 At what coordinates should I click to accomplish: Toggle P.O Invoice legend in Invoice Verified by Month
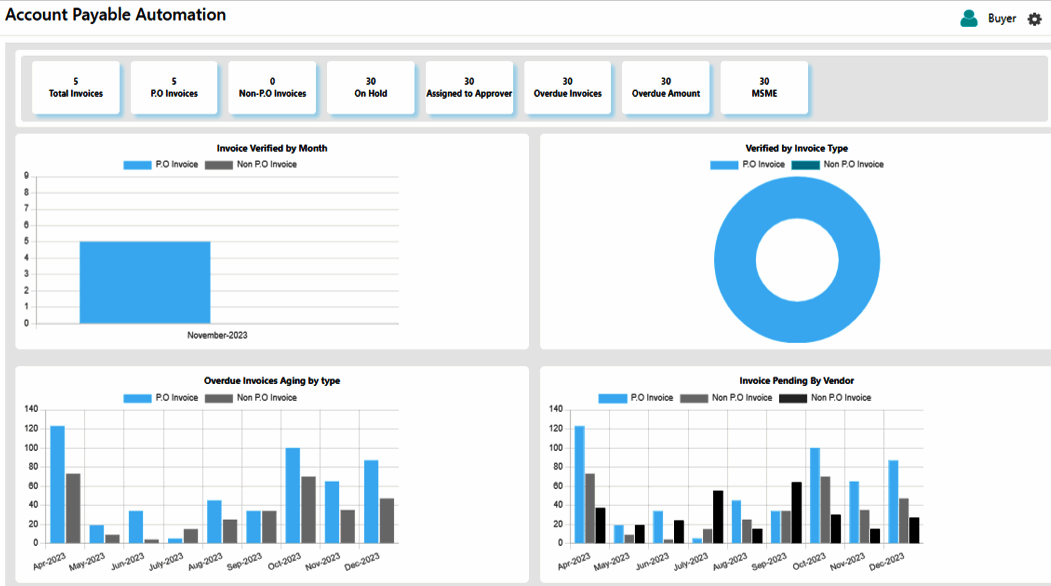pyautogui.click(x=161, y=164)
